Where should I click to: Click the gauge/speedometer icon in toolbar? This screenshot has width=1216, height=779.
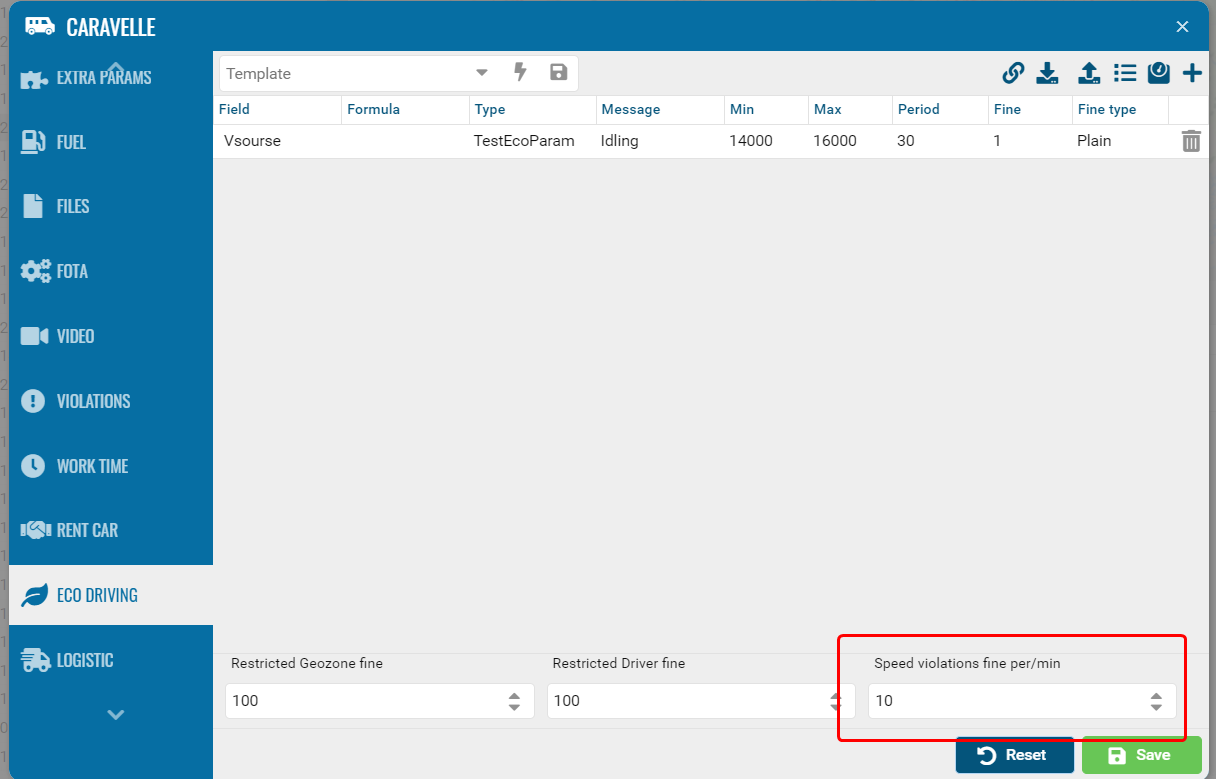point(1158,73)
